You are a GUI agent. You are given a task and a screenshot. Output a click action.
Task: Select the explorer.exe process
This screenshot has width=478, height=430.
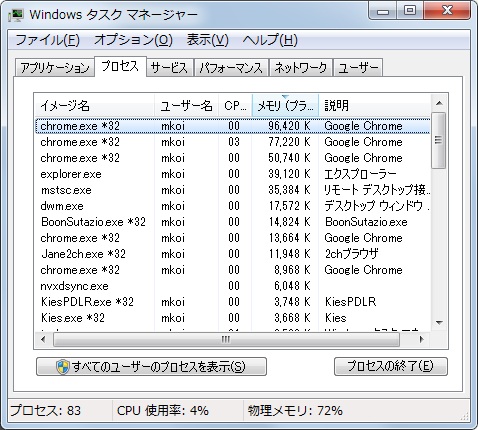[233, 174]
